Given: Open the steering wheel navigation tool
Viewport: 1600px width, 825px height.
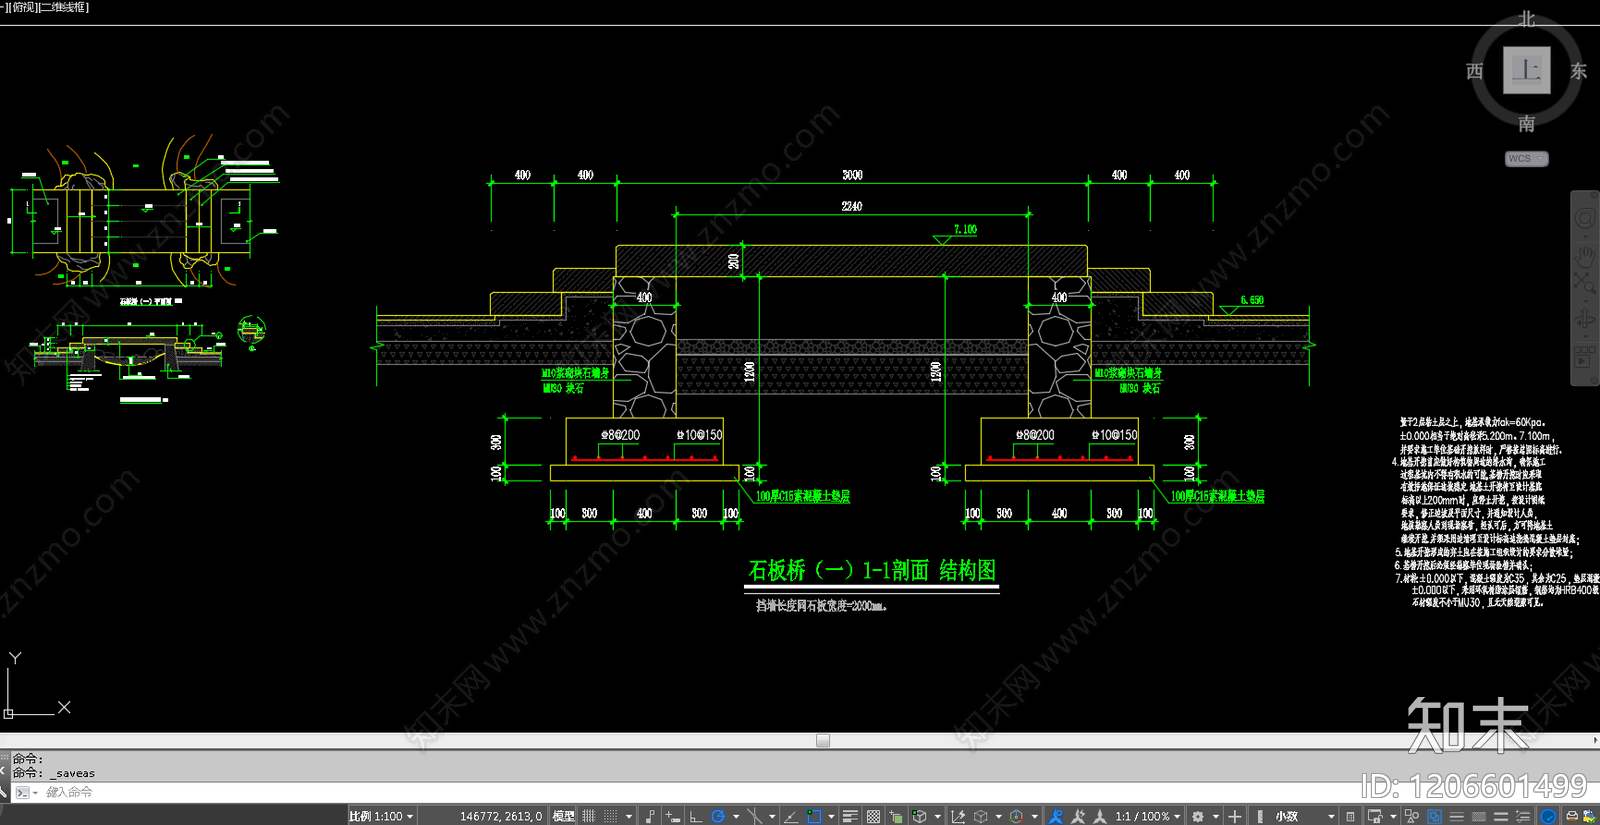Looking at the screenshot, I should coord(1584,218).
